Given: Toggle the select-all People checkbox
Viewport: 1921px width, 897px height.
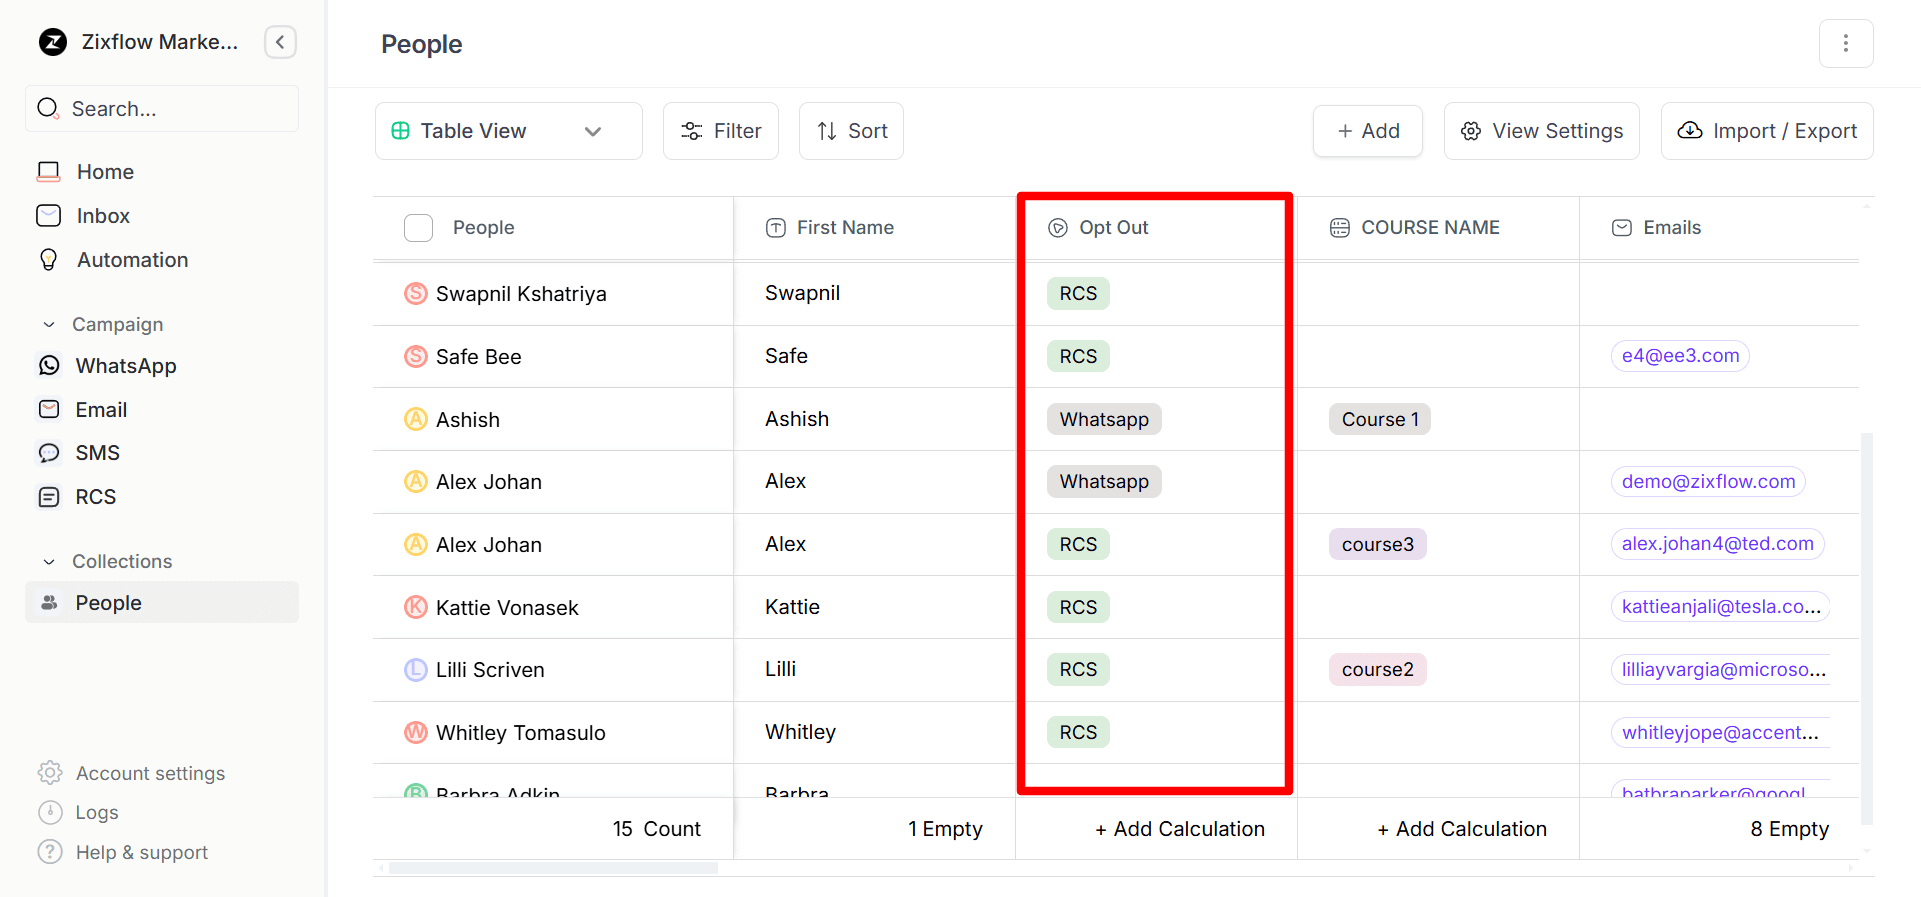Looking at the screenshot, I should (418, 228).
